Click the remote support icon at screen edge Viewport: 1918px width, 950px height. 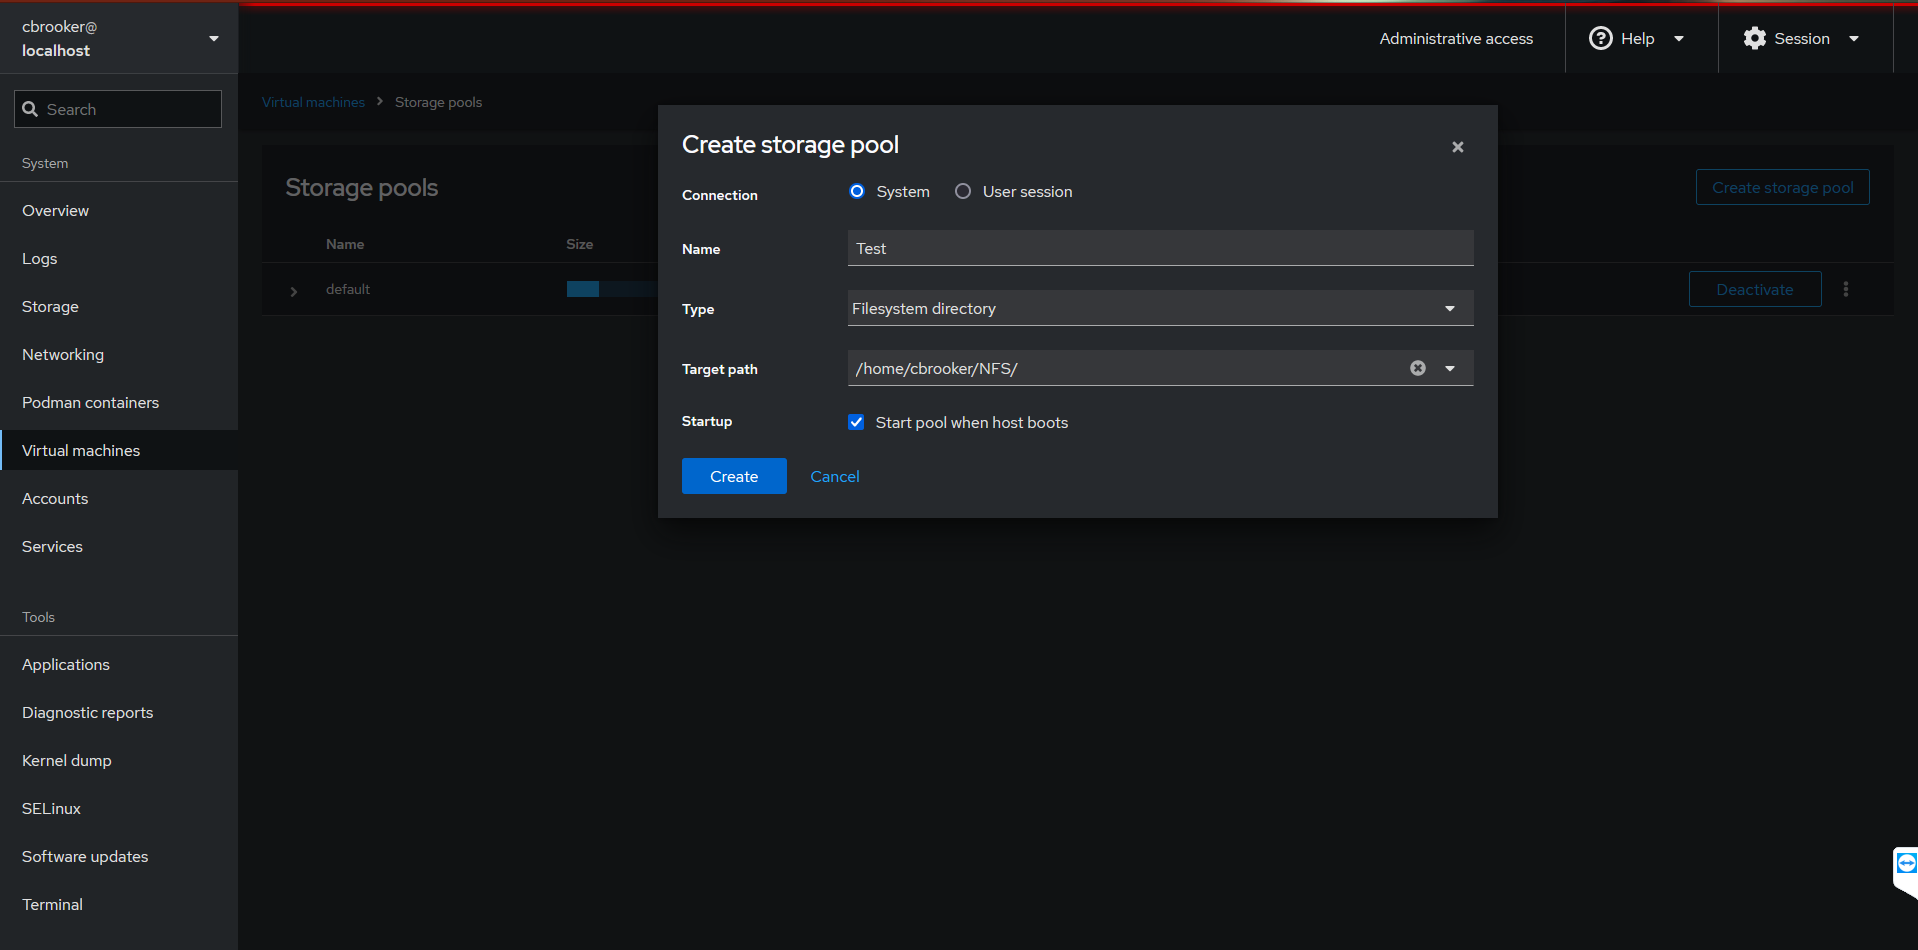click(x=1906, y=863)
